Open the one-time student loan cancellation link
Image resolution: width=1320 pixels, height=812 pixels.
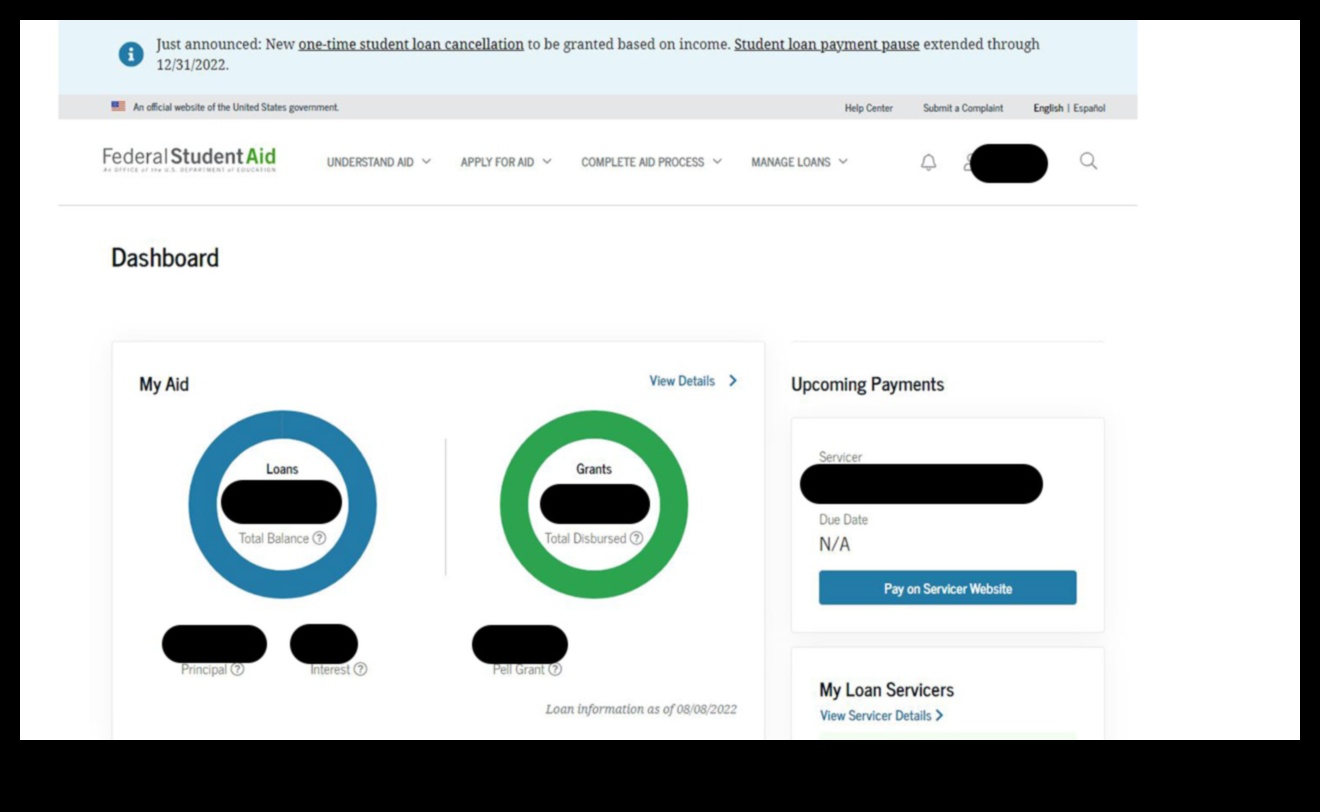(413, 44)
